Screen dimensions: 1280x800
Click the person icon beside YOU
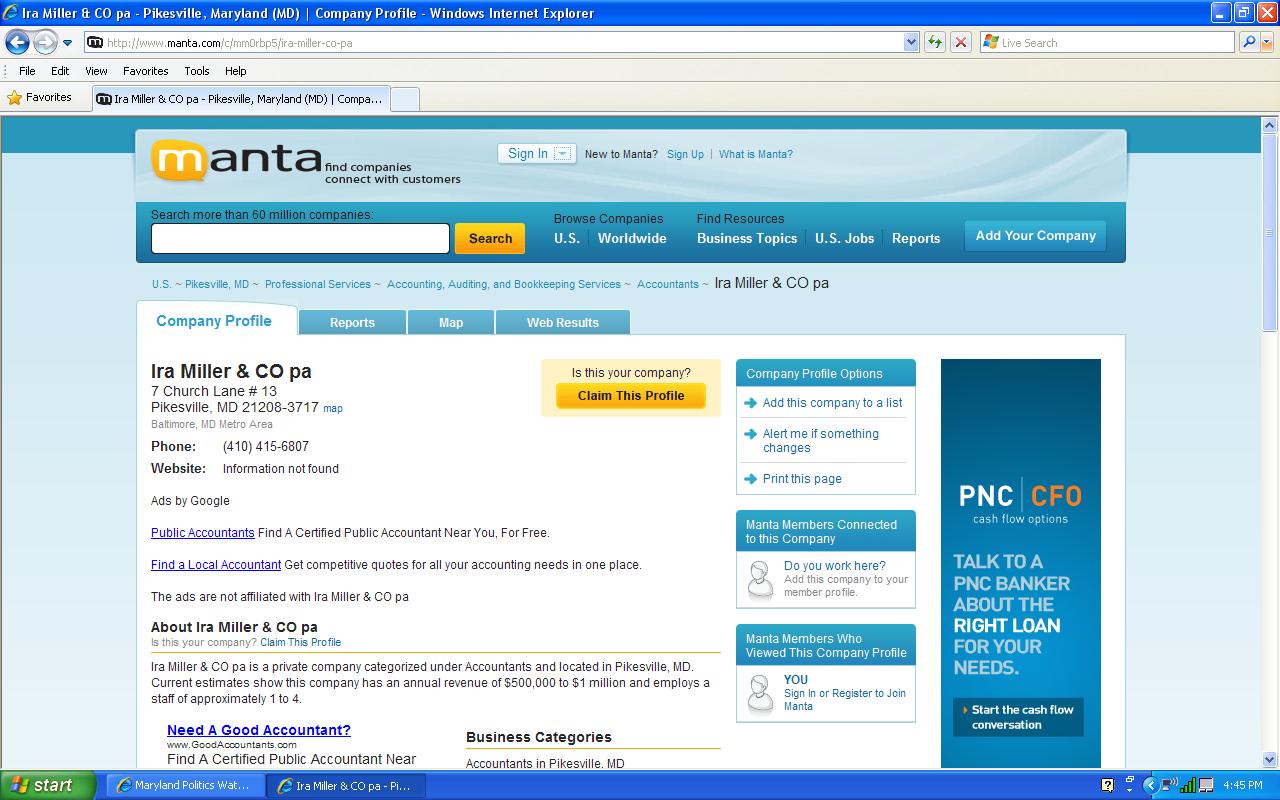(x=760, y=693)
